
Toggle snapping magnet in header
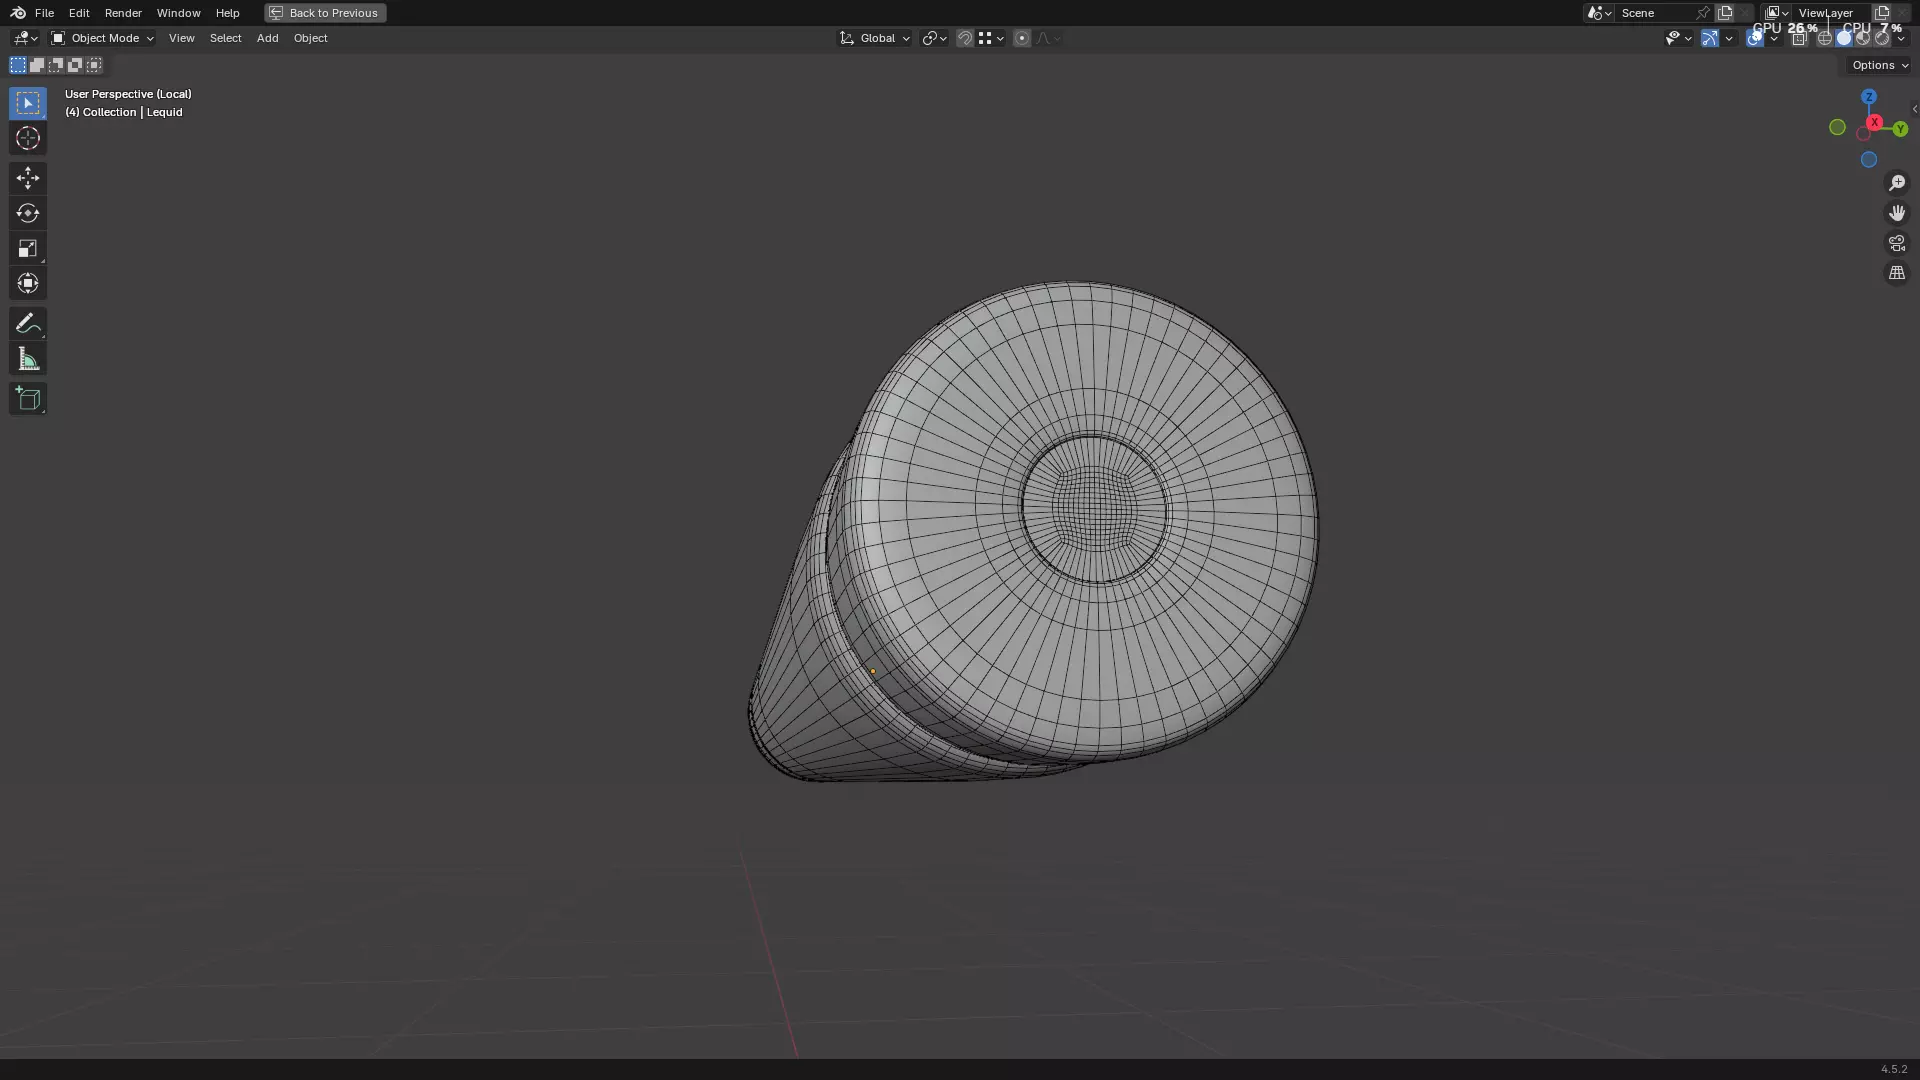coord(965,38)
